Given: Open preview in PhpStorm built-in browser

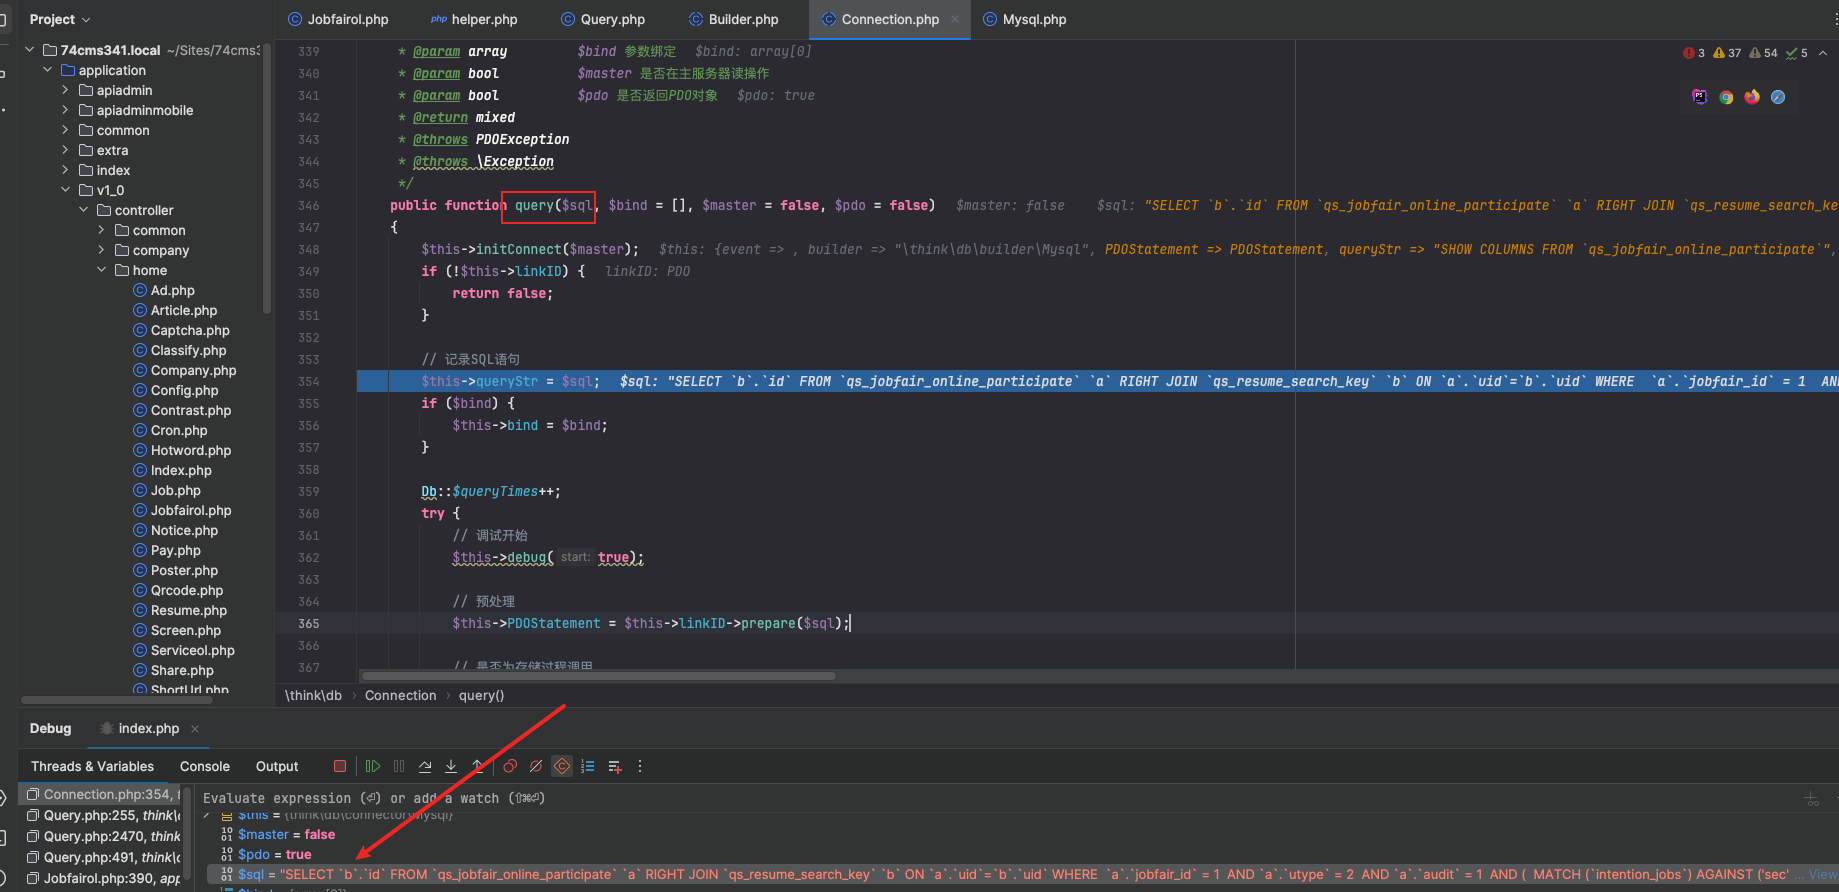Looking at the screenshot, I should (1700, 97).
